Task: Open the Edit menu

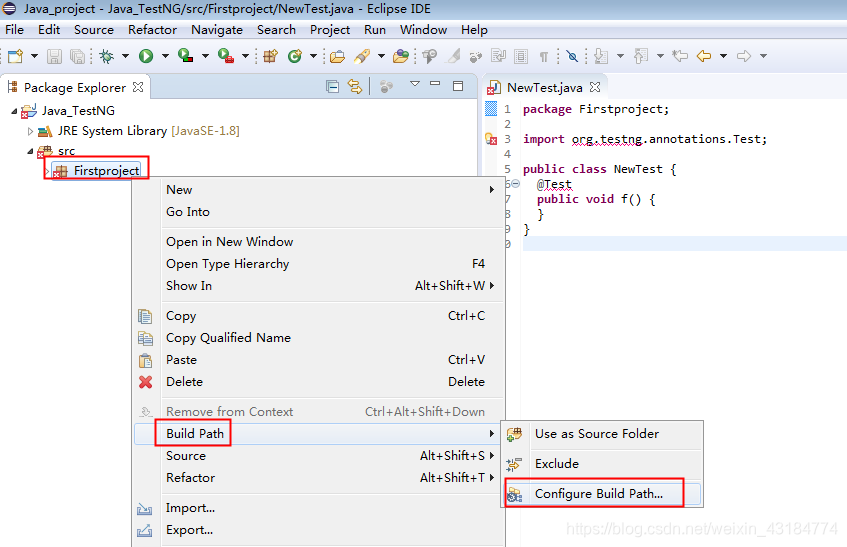Action: (49, 30)
